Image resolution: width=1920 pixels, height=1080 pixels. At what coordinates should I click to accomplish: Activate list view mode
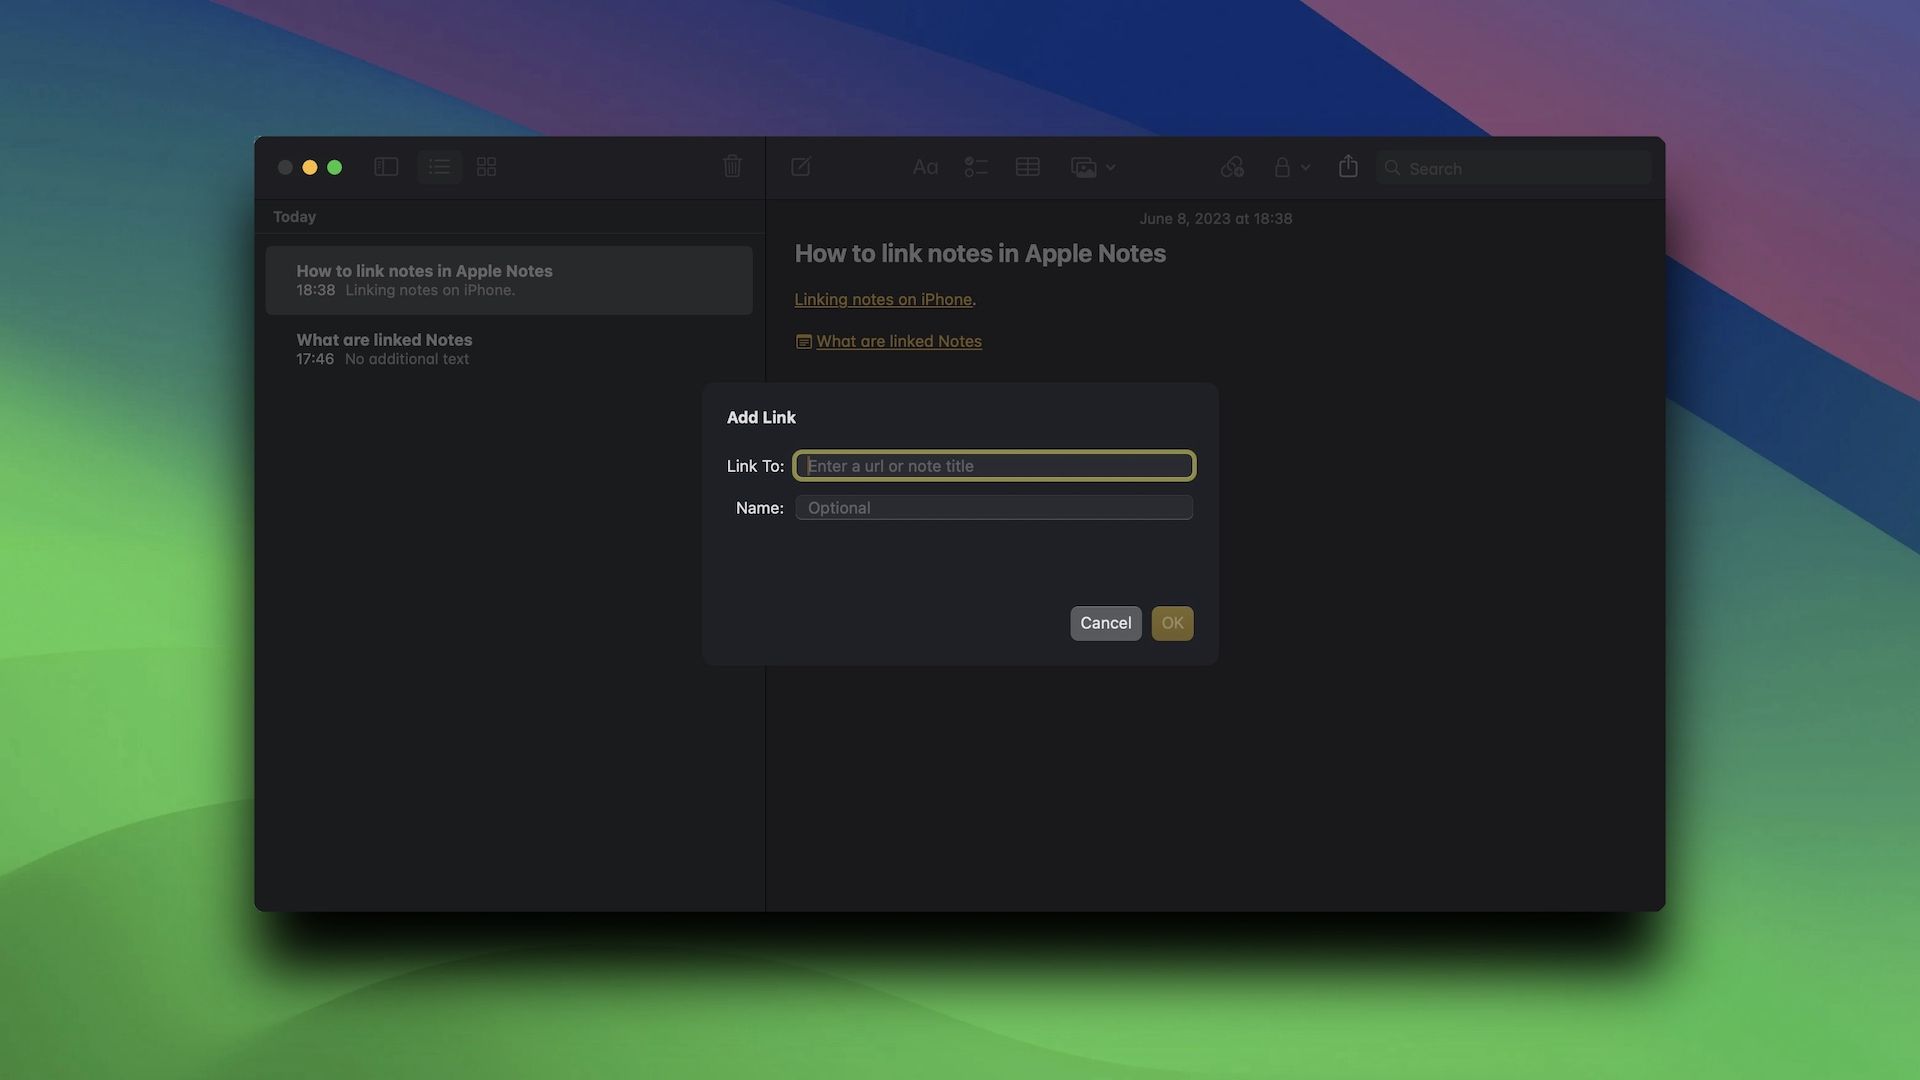click(x=439, y=167)
